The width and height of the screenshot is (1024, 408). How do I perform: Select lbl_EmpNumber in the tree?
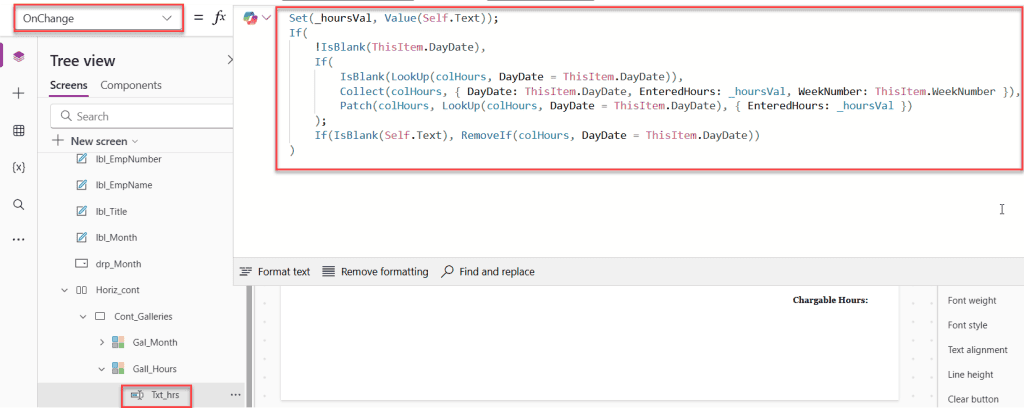click(x=129, y=159)
